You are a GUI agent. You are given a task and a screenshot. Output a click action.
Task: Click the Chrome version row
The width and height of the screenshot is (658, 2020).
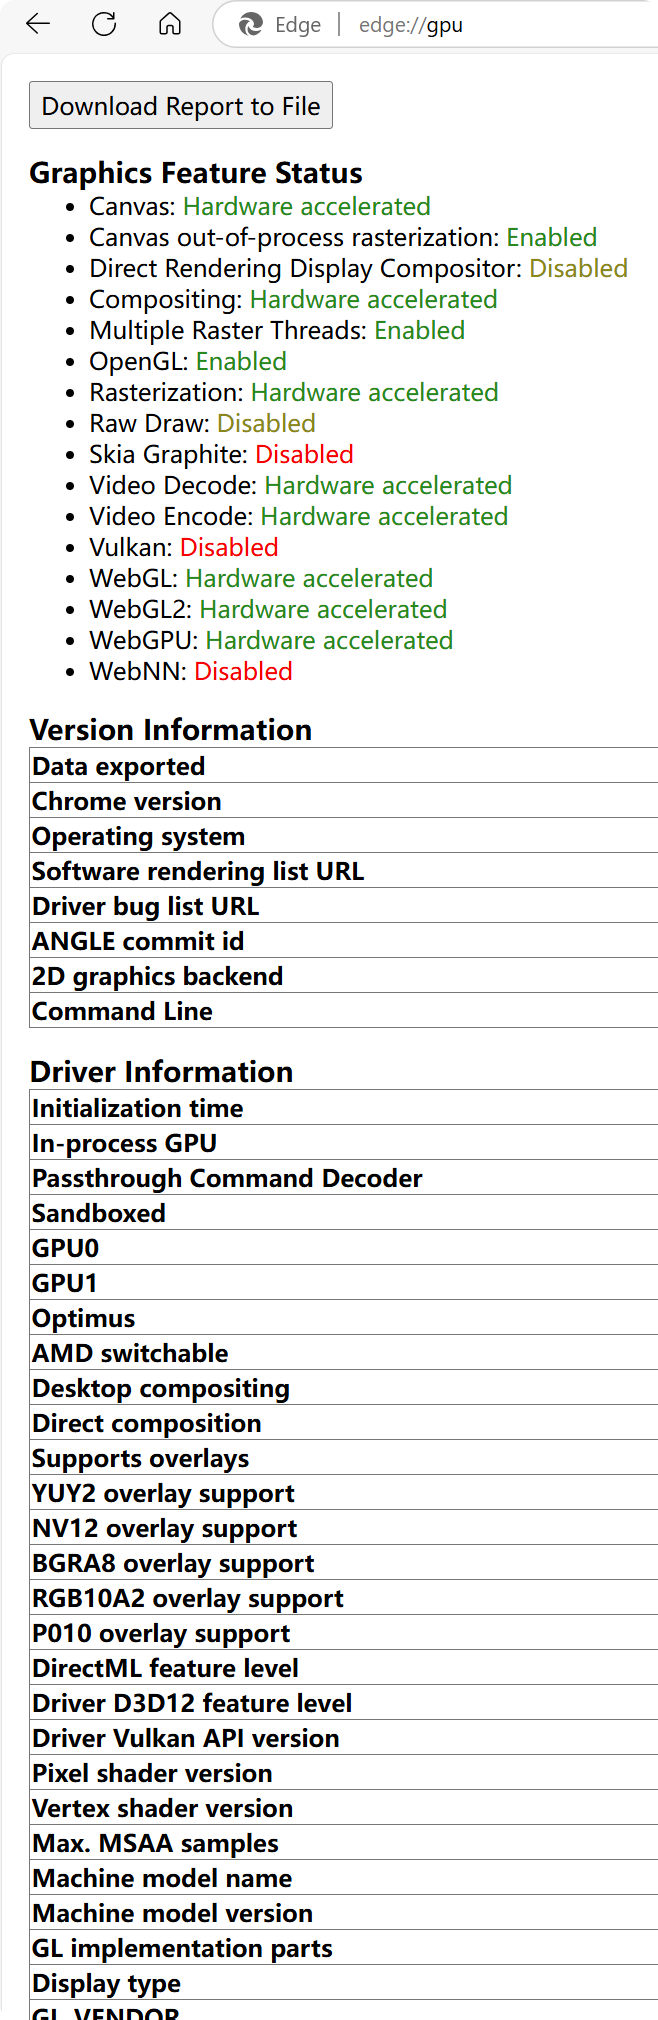point(127,801)
